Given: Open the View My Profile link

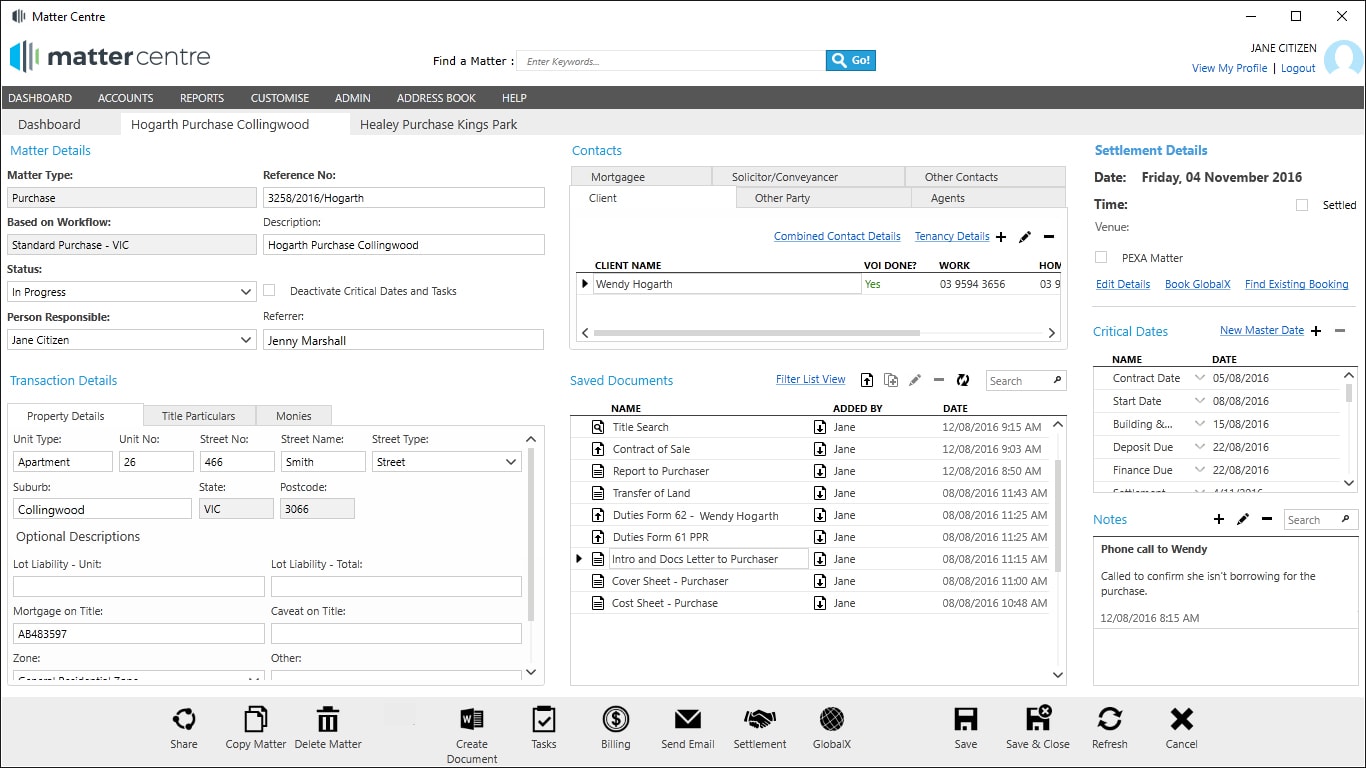Looking at the screenshot, I should click(x=1229, y=68).
